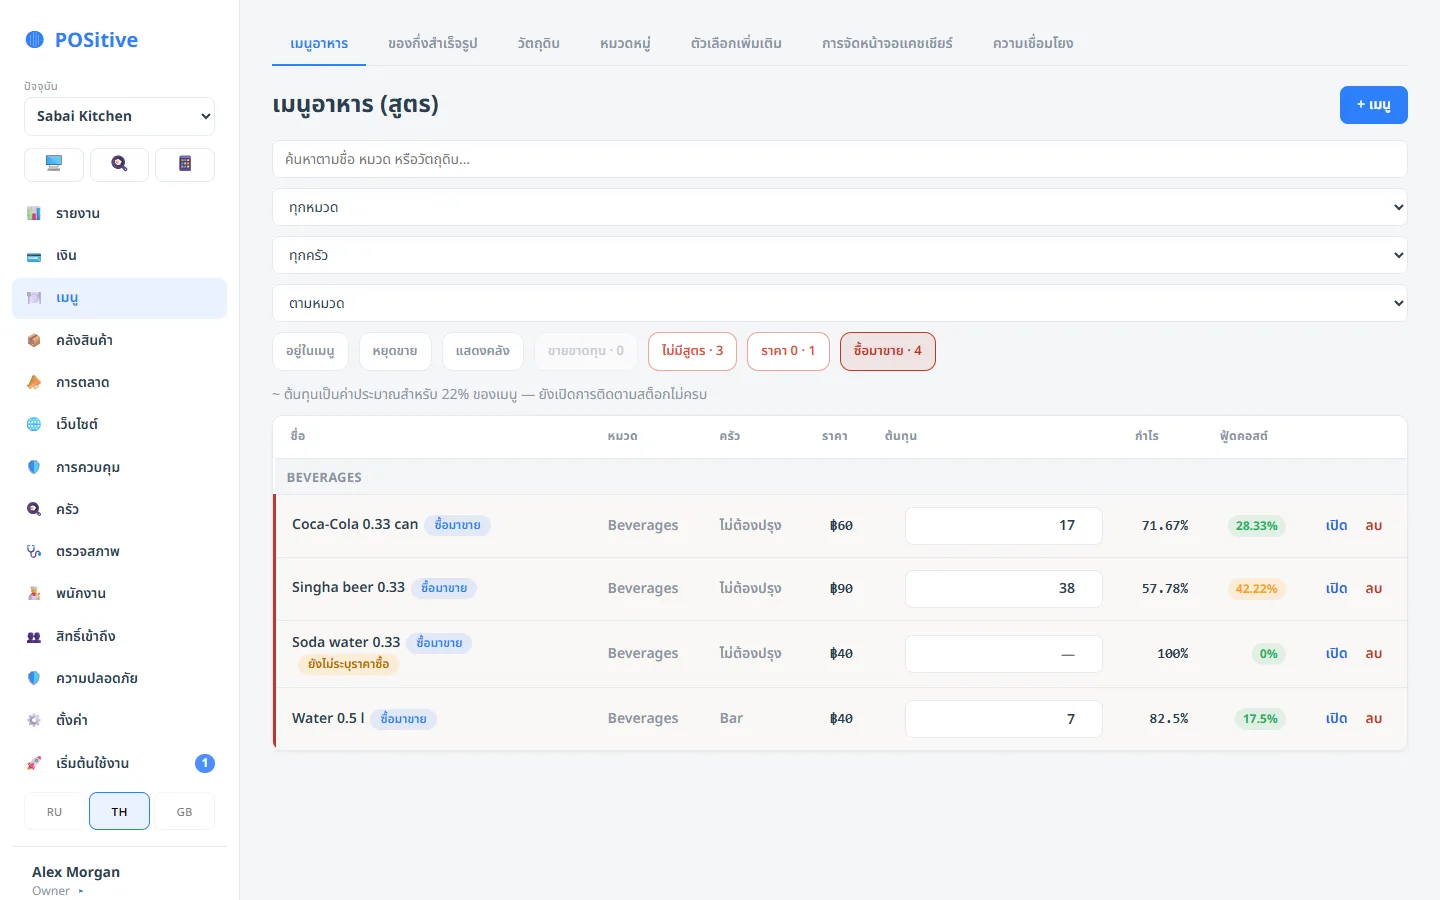Click the cost field for Water 0.5 l
The image size is (1440, 900).
click(x=1004, y=719)
